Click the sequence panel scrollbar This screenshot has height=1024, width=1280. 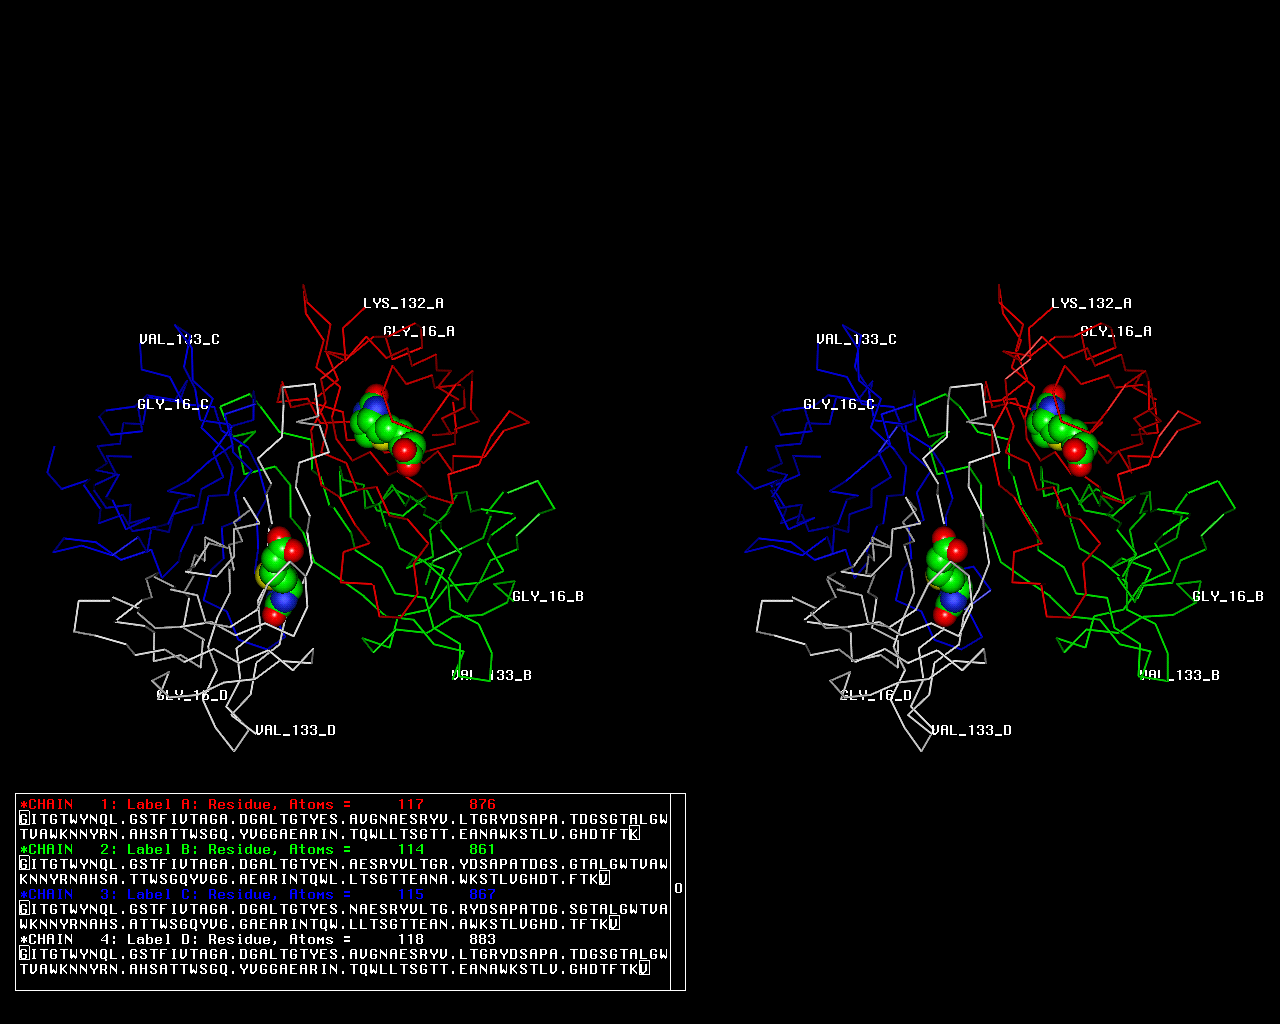tap(678, 888)
